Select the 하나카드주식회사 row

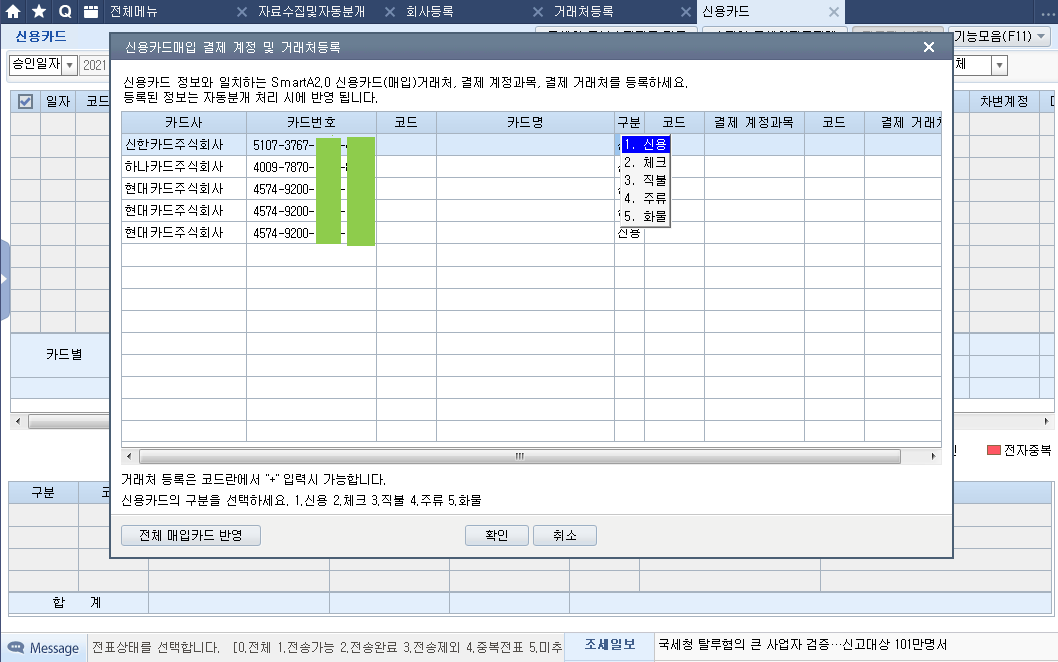531,167
